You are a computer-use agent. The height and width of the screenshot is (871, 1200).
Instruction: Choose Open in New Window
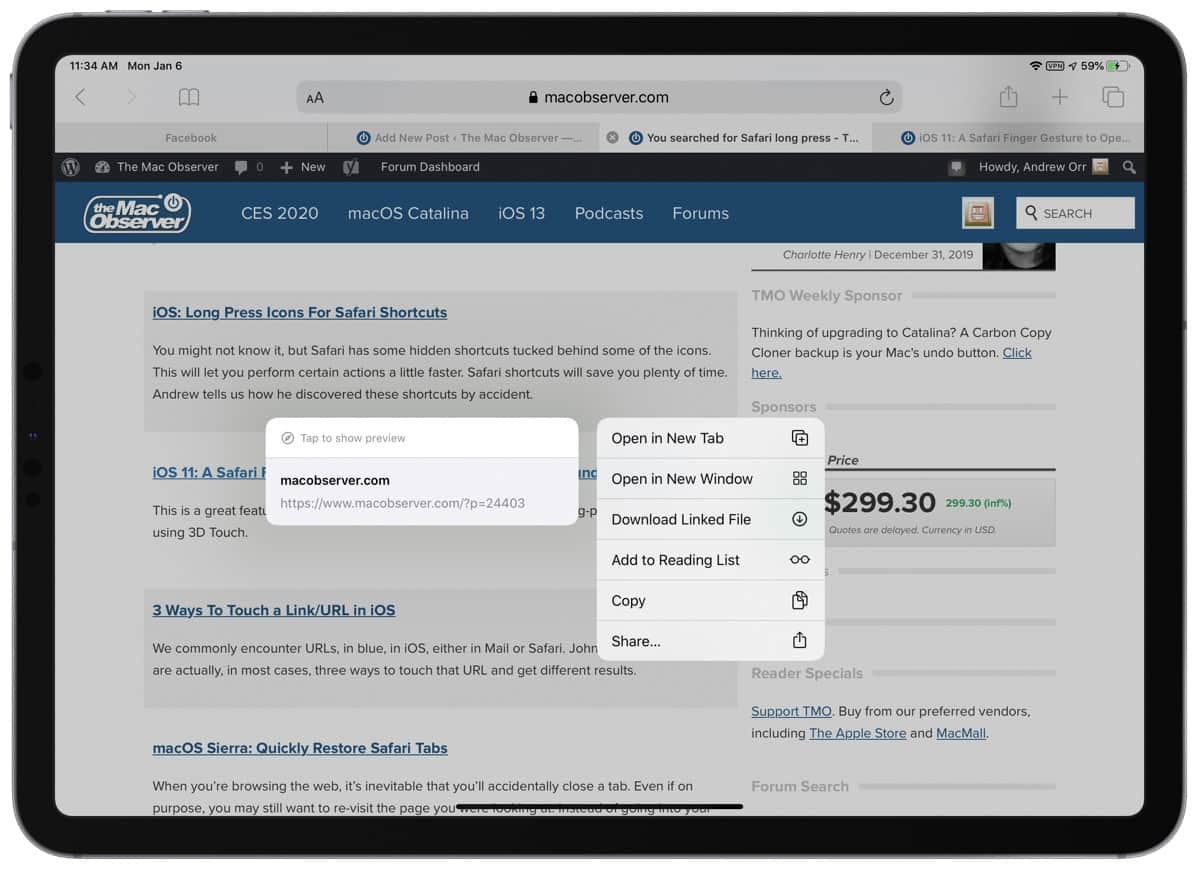[711, 479]
